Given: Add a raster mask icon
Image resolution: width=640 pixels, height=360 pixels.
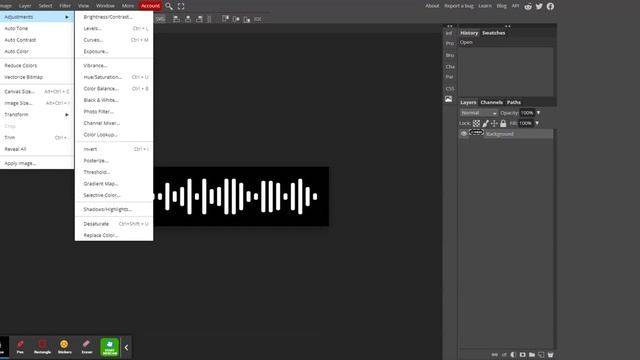Looking at the screenshot, I should (522, 355).
